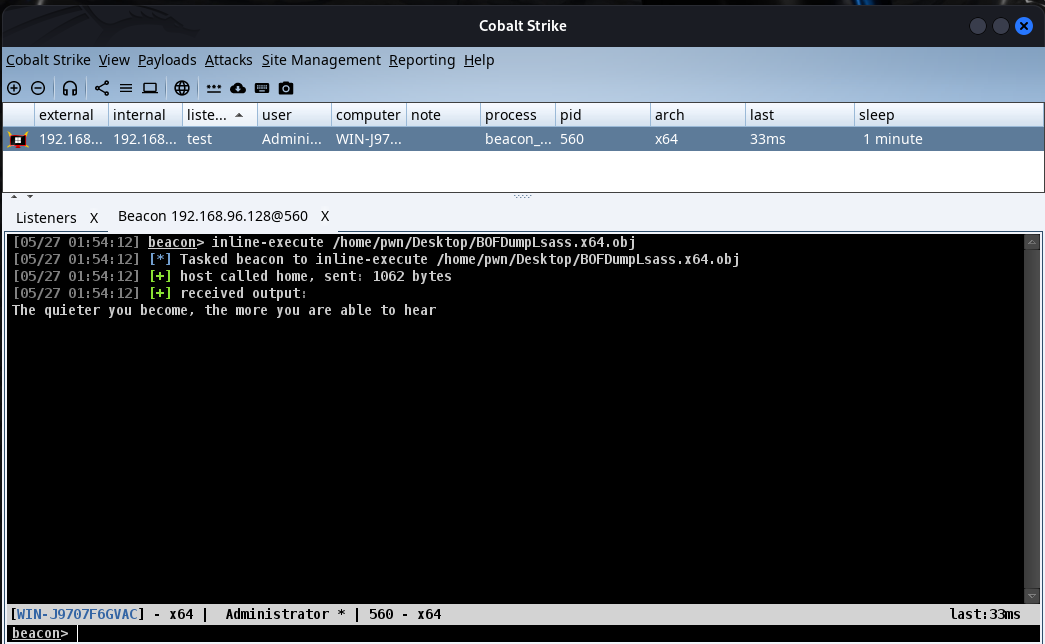Screen dimensions: 1045x644
Task: Open the Cobalt Strike menu
Action: click(x=48, y=60)
